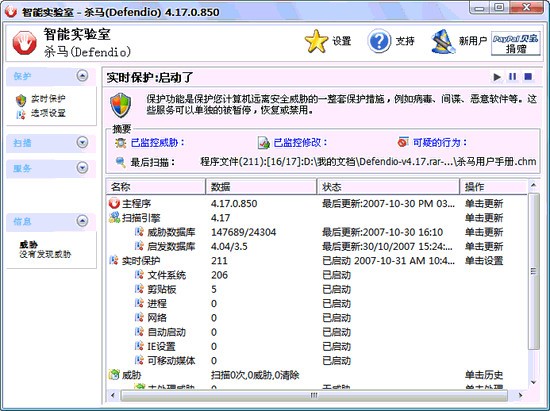Click 单击历史 for the 威胁 row
The image size is (550, 411).
click(484, 375)
